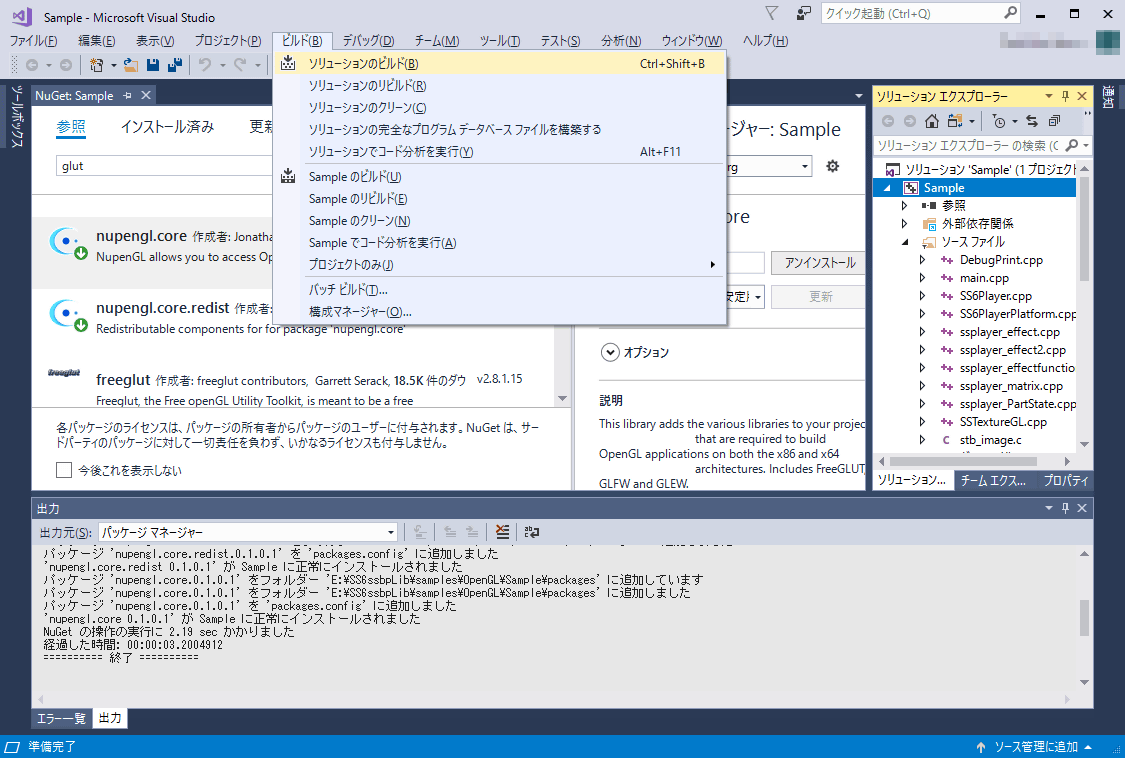The image size is (1125, 758).
Task: Click the Quick Launch magnifier icon
Action: [x=1010, y=13]
